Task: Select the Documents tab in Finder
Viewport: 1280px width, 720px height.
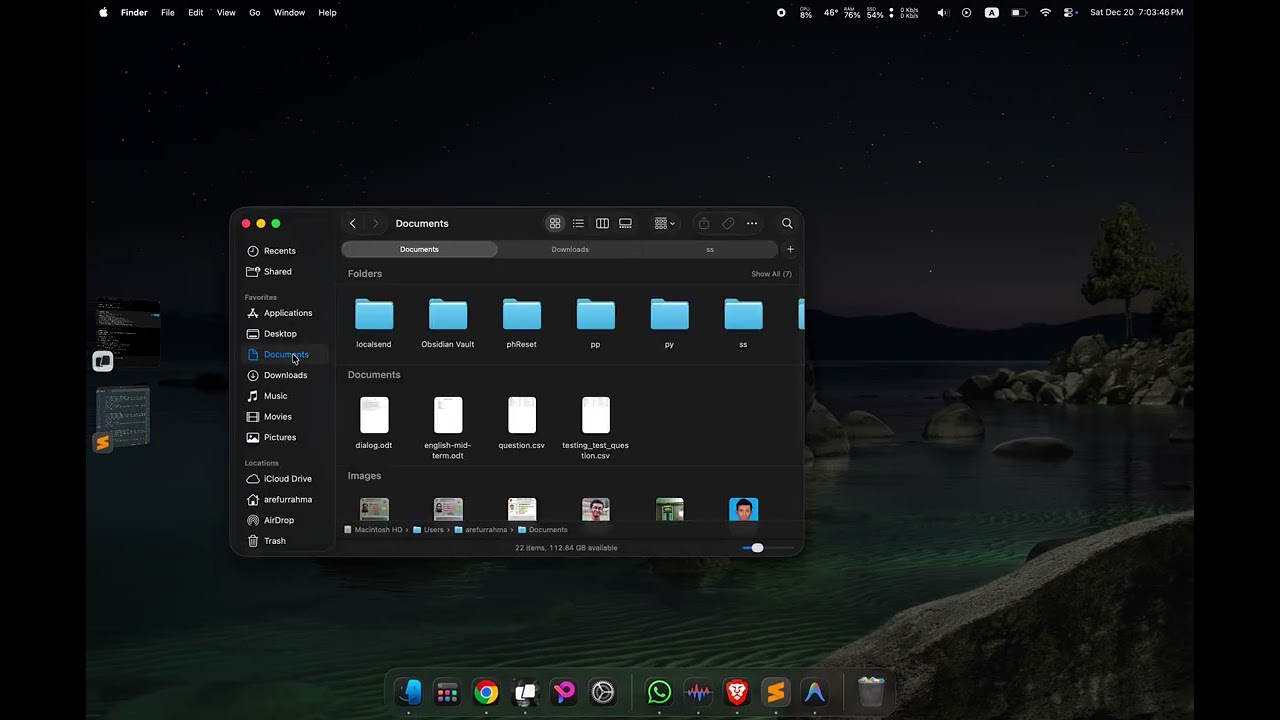Action: click(419, 249)
